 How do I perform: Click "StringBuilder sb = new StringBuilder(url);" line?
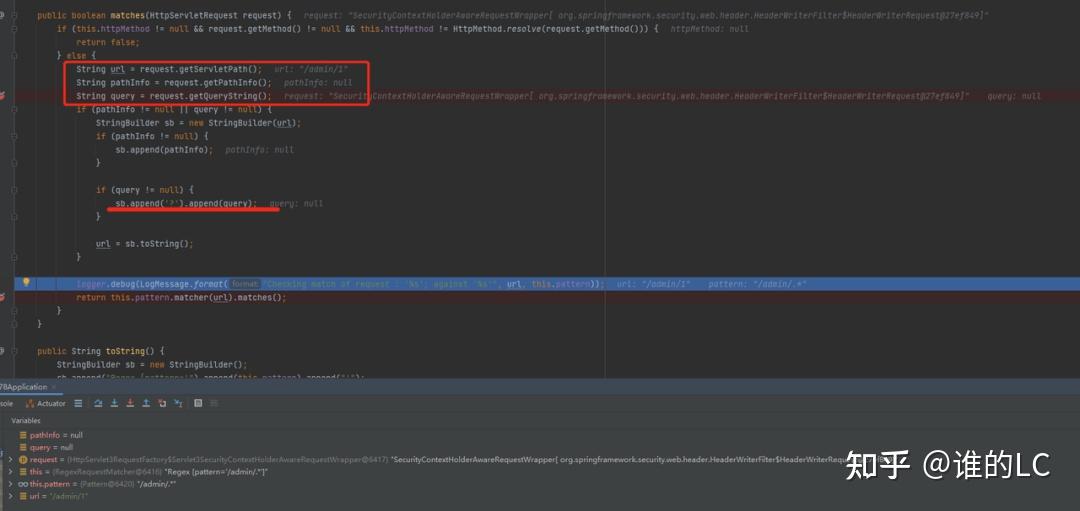tap(198, 123)
